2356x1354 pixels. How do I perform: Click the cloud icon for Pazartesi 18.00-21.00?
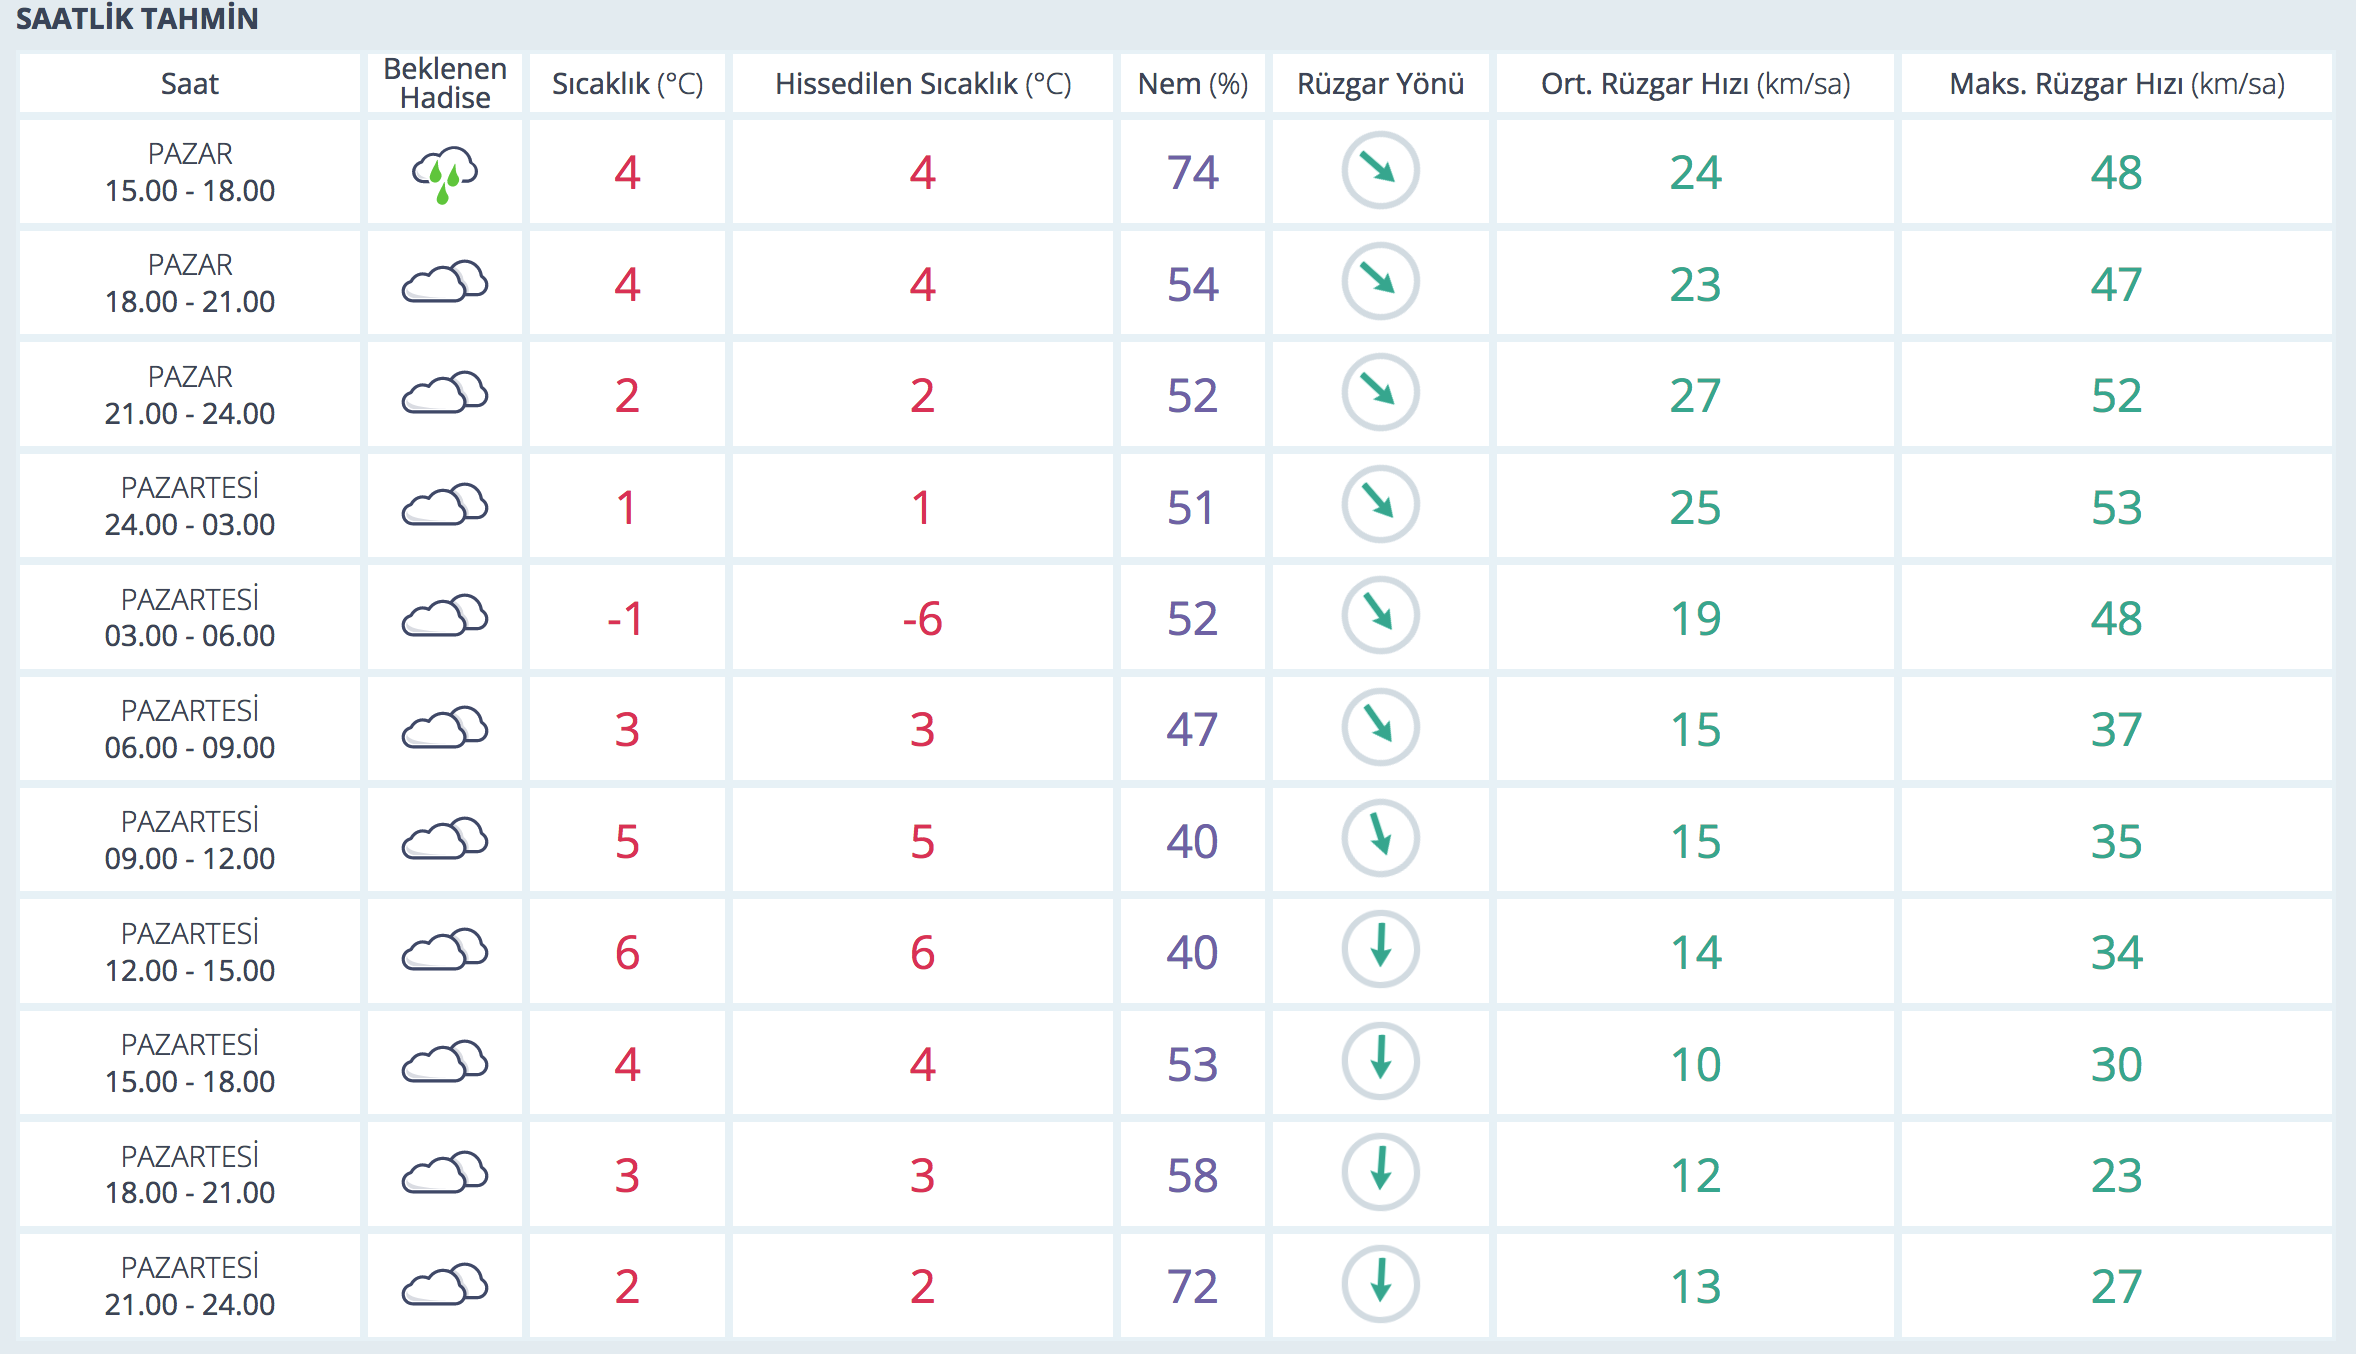point(445,1174)
